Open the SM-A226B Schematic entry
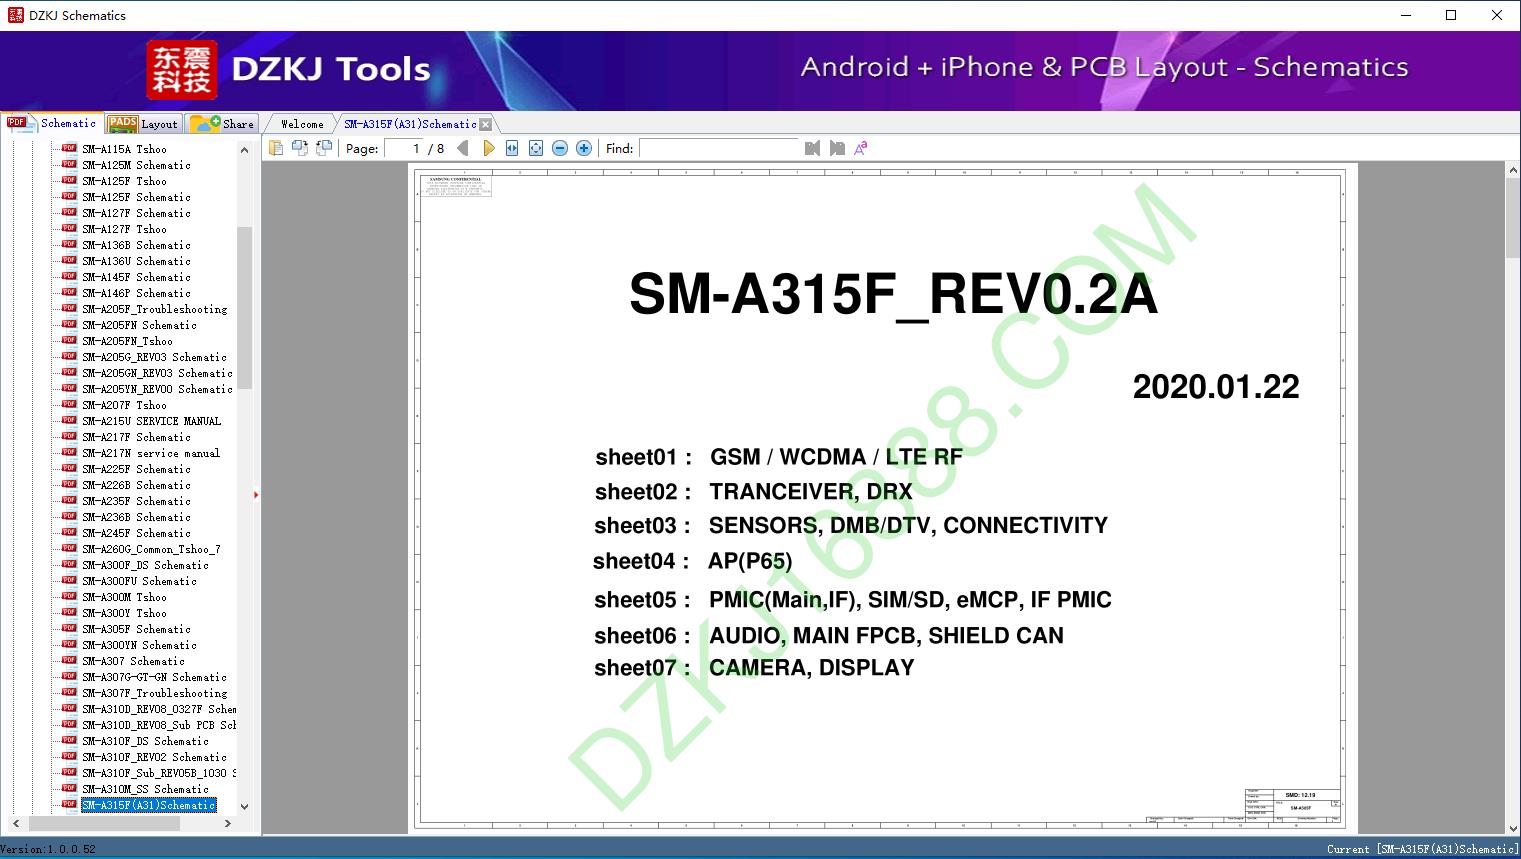The image size is (1521, 859). point(136,485)
